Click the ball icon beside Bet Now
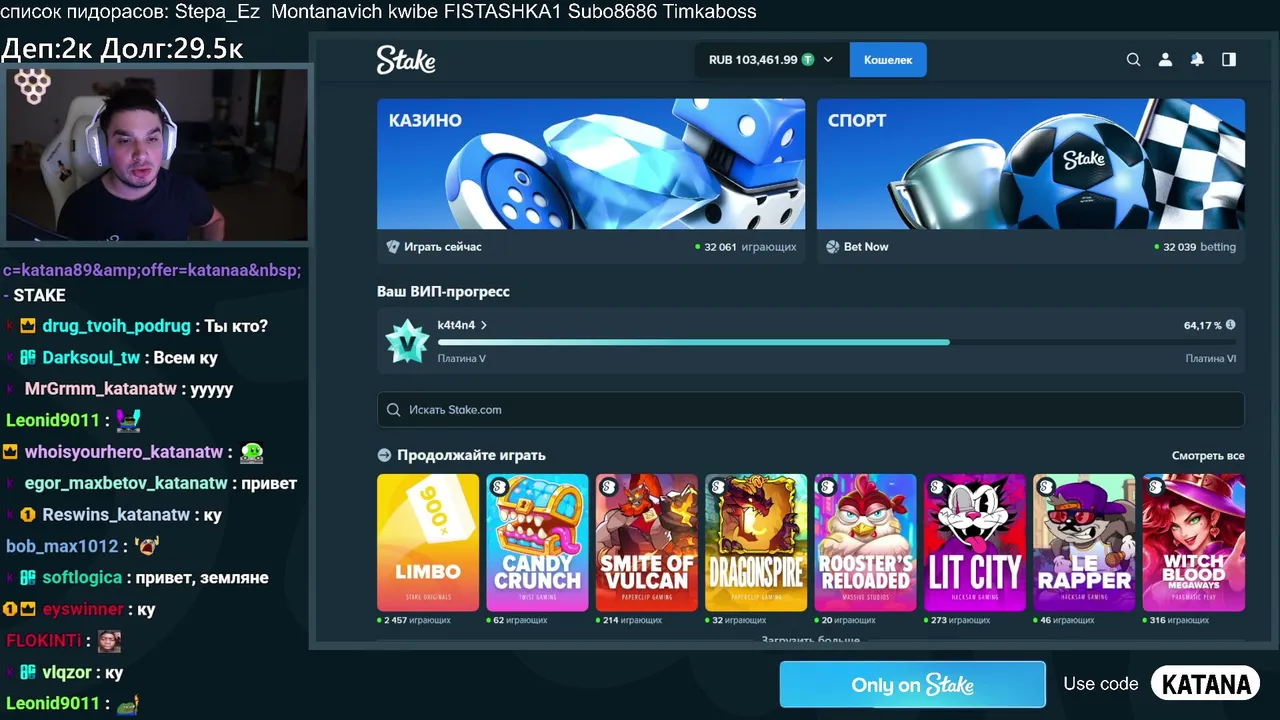 833,247
